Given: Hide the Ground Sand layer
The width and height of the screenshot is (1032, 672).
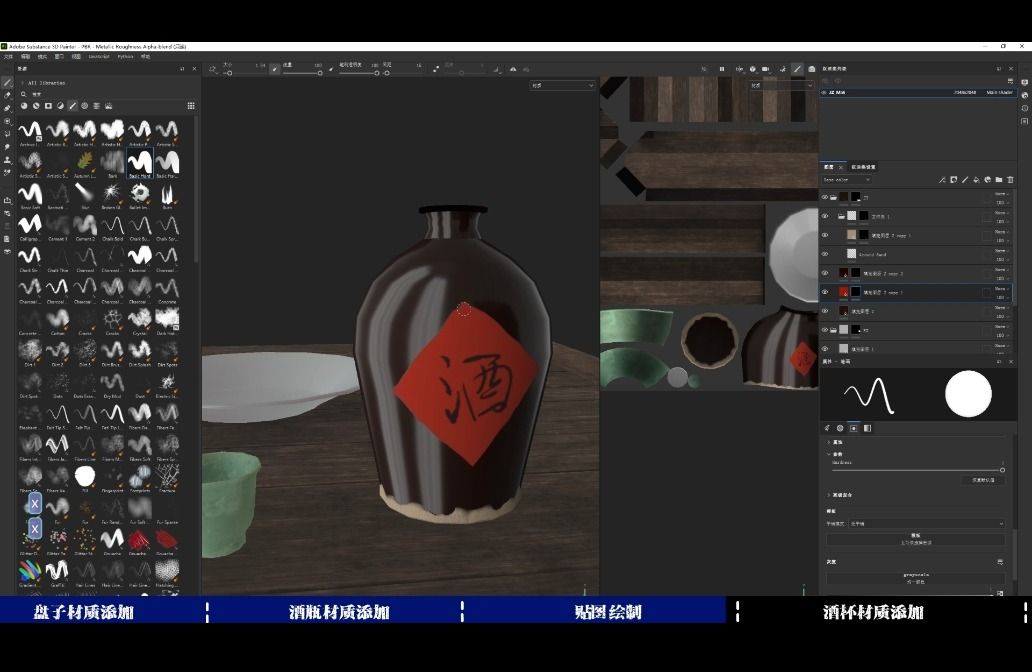Looking at the screenshot, I should tap(825, 254).
